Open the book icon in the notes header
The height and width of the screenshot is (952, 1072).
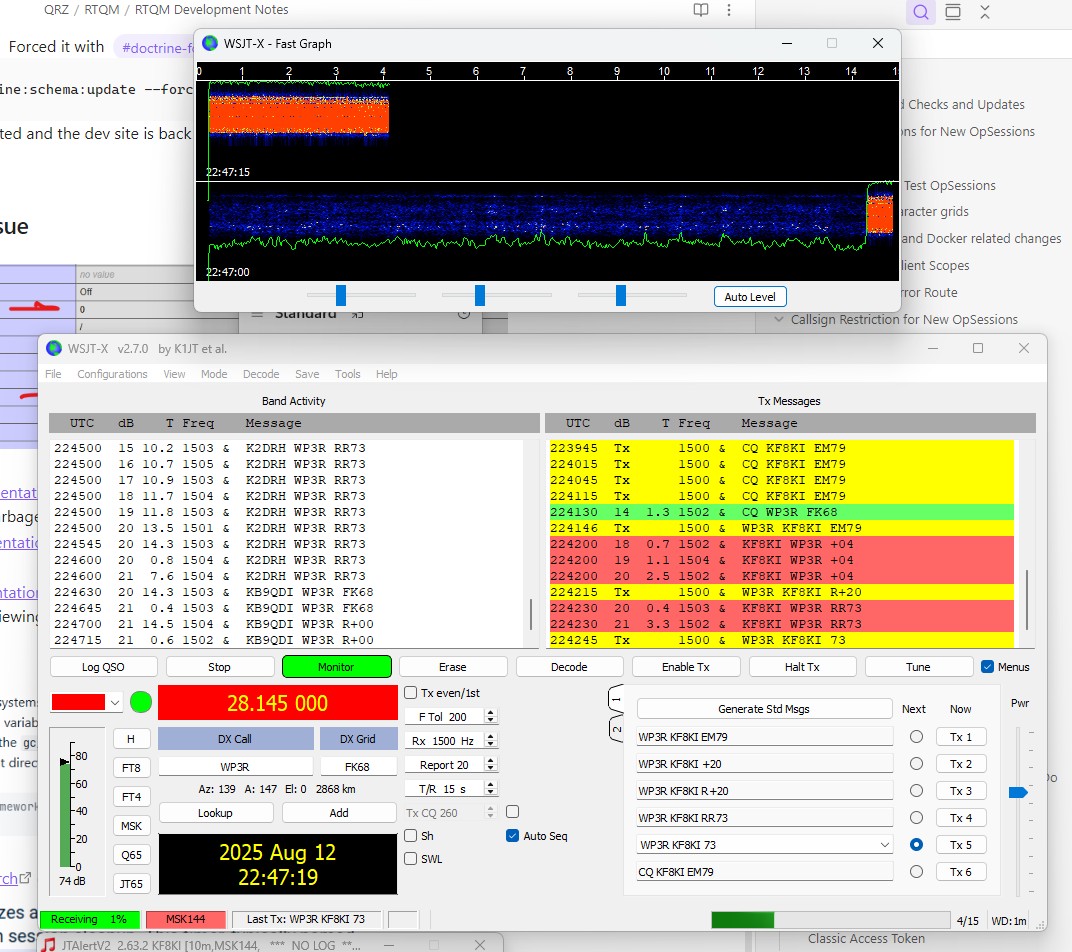pyautogui.click(x=701, y=10)
